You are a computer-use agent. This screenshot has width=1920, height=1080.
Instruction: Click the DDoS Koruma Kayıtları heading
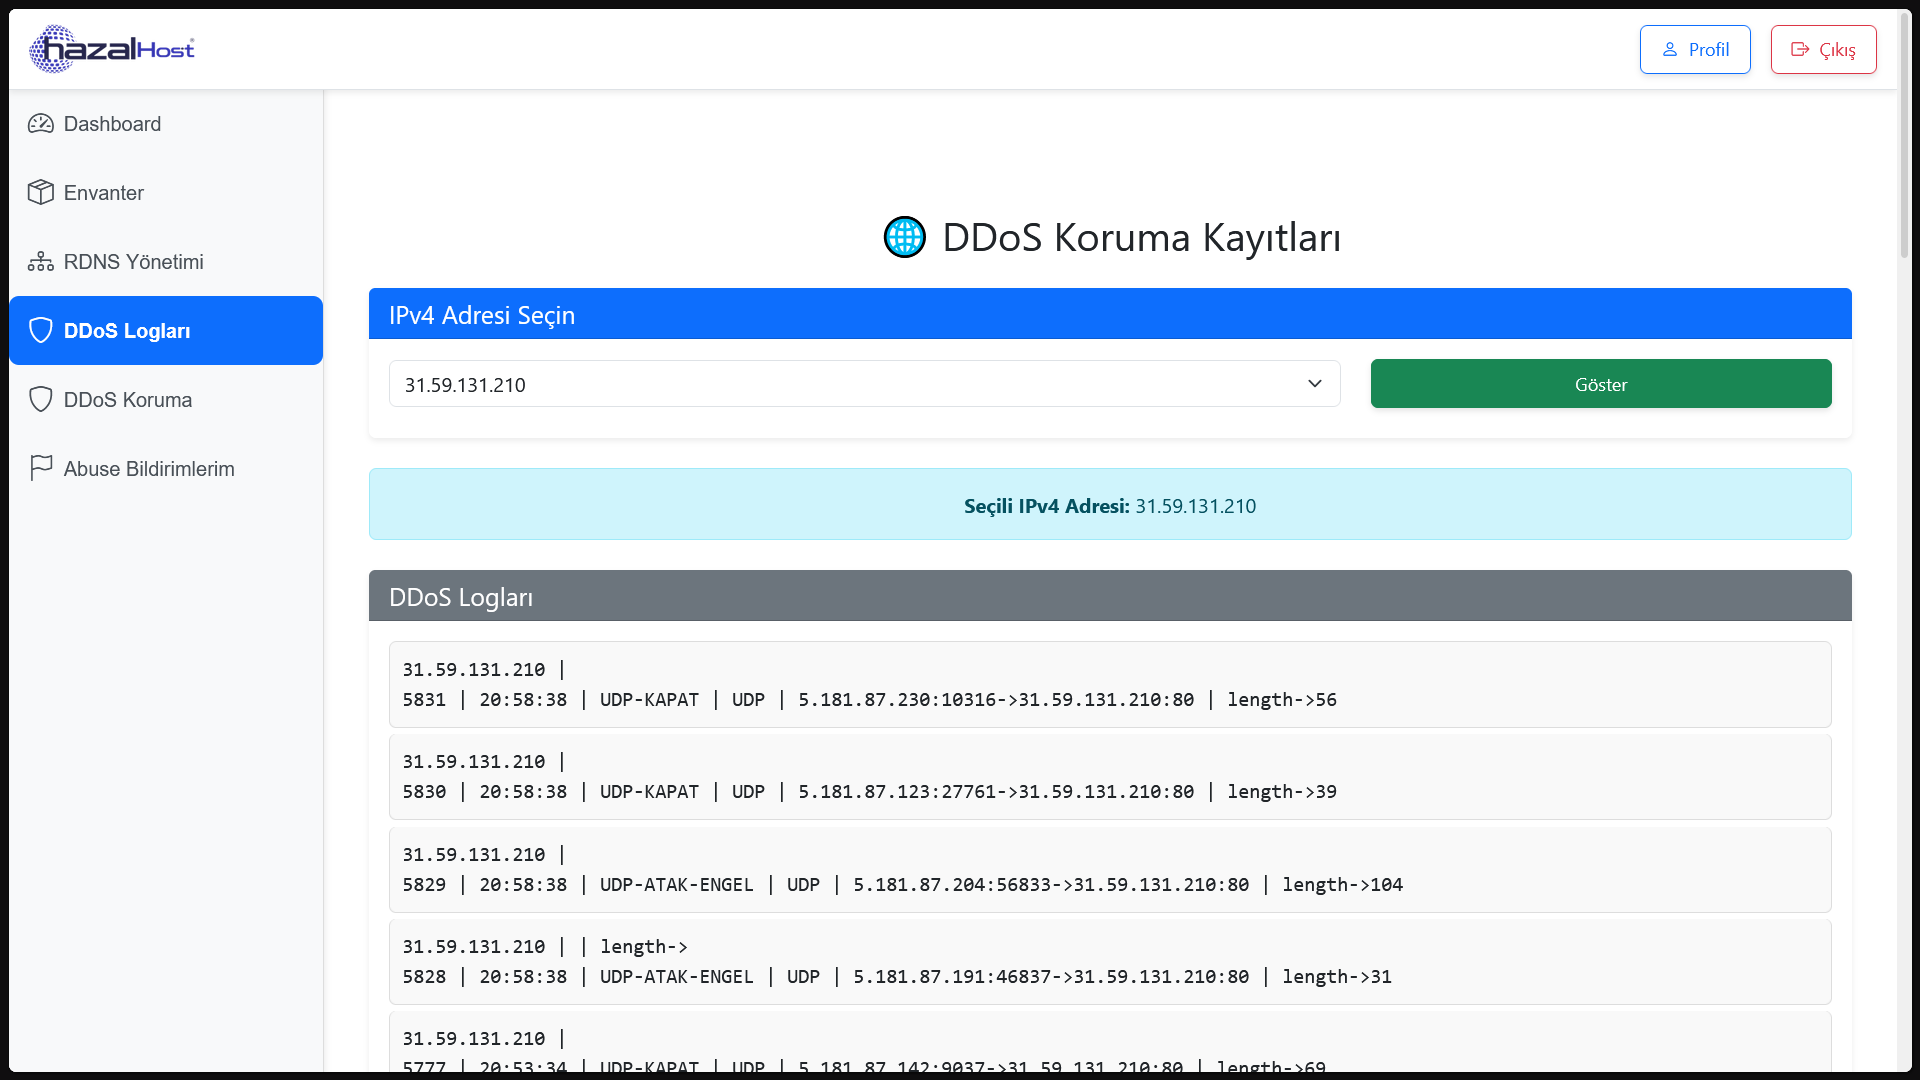coord(1141,238)
